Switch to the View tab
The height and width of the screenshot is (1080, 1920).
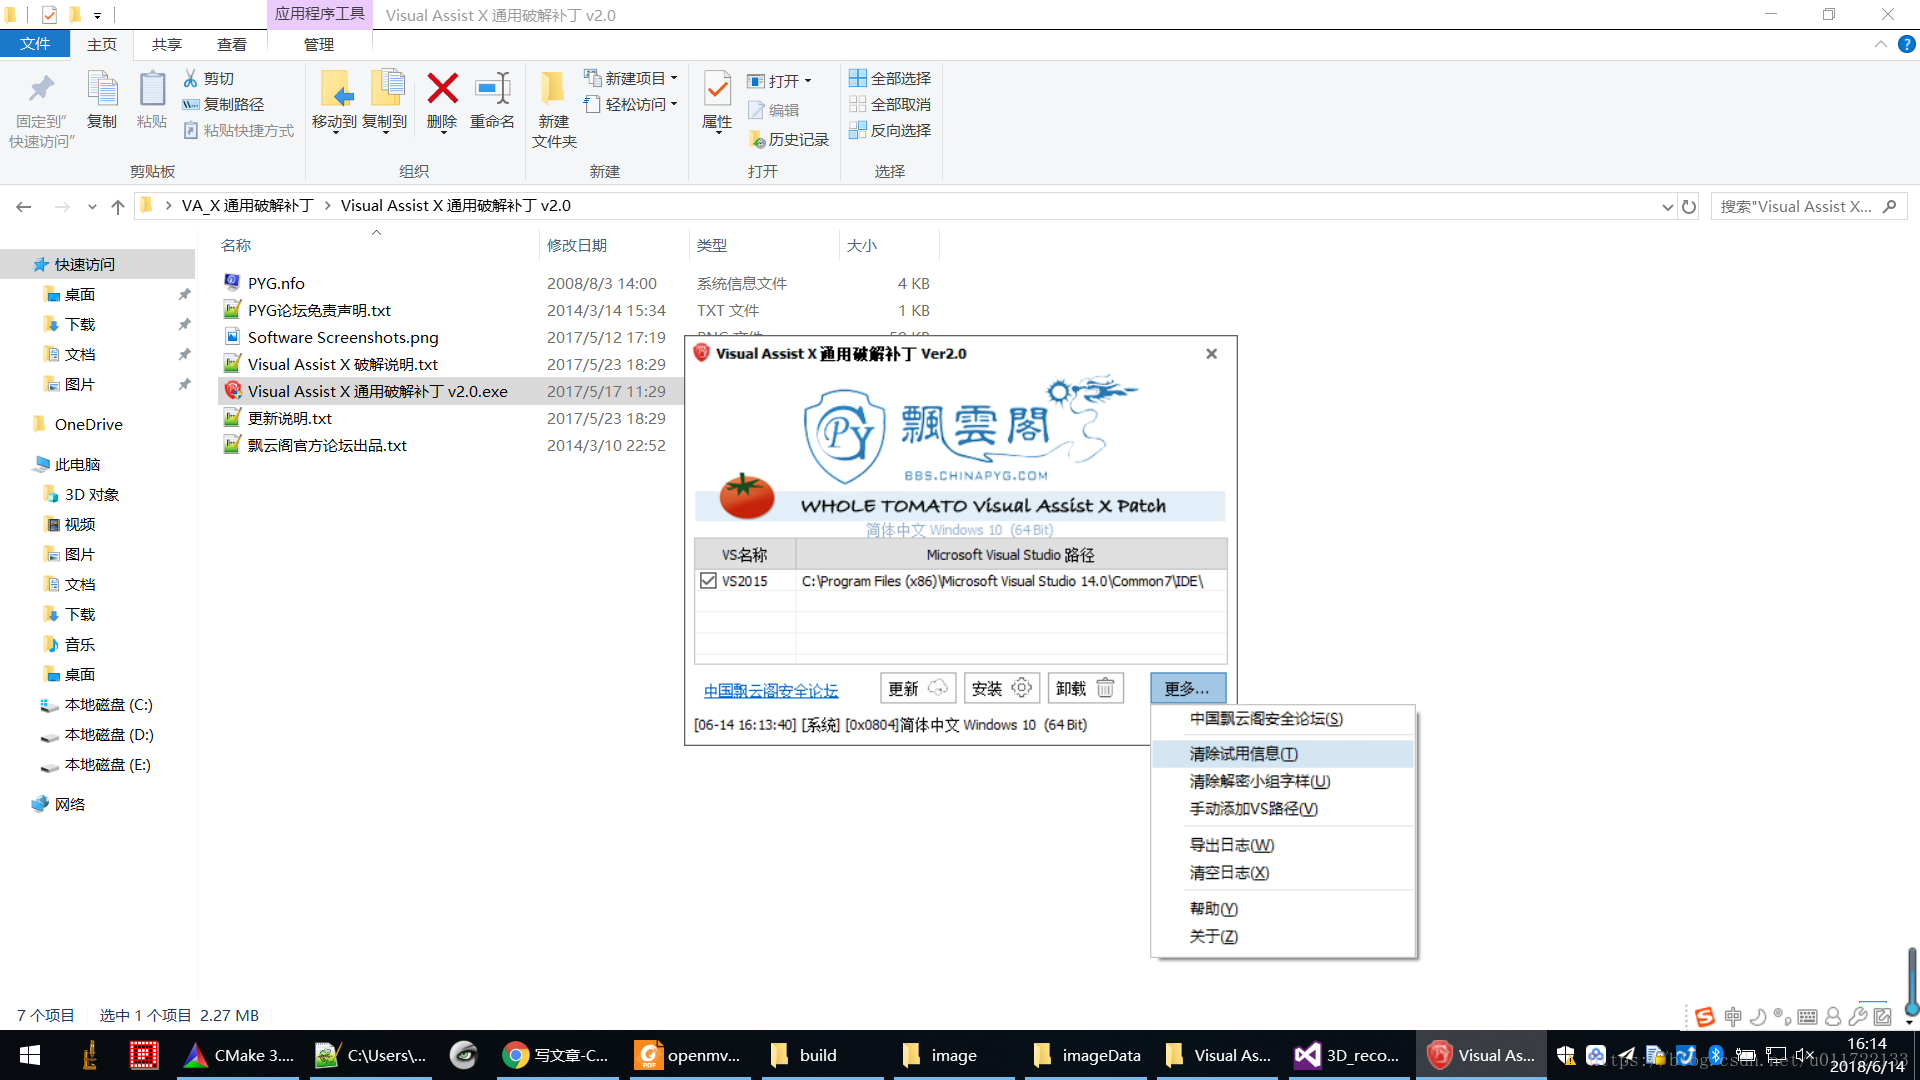coord(232,44)
